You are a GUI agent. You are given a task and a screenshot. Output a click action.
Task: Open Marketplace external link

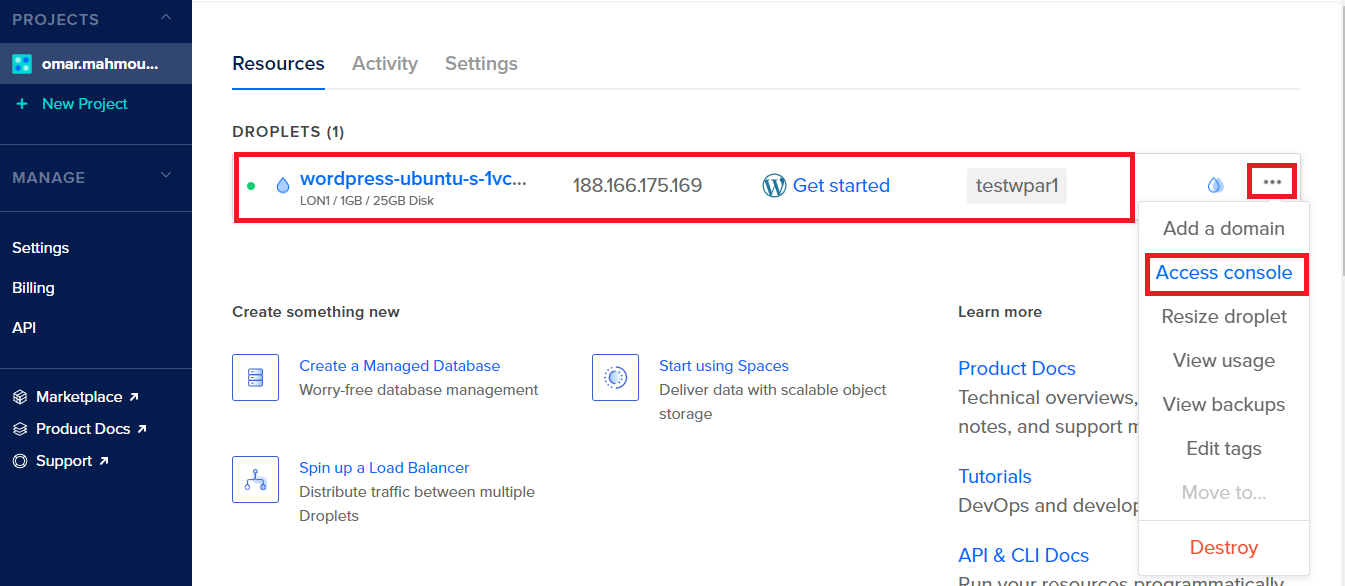(x=87, y=397)
